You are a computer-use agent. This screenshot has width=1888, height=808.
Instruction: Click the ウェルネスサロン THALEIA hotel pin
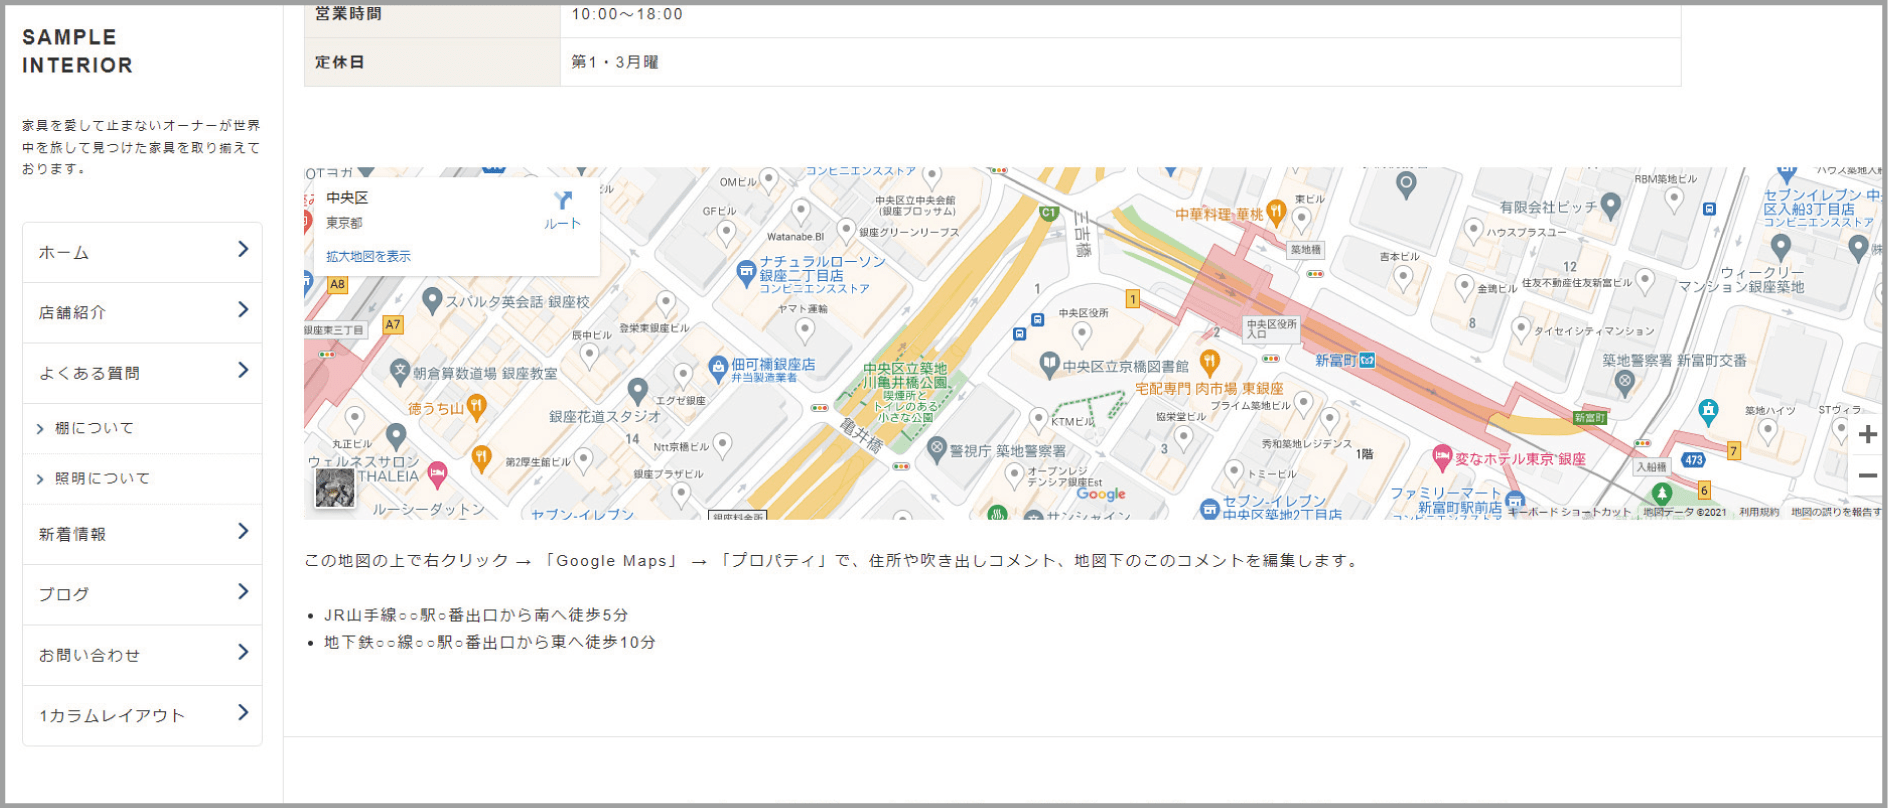click(x=437, y=474)
